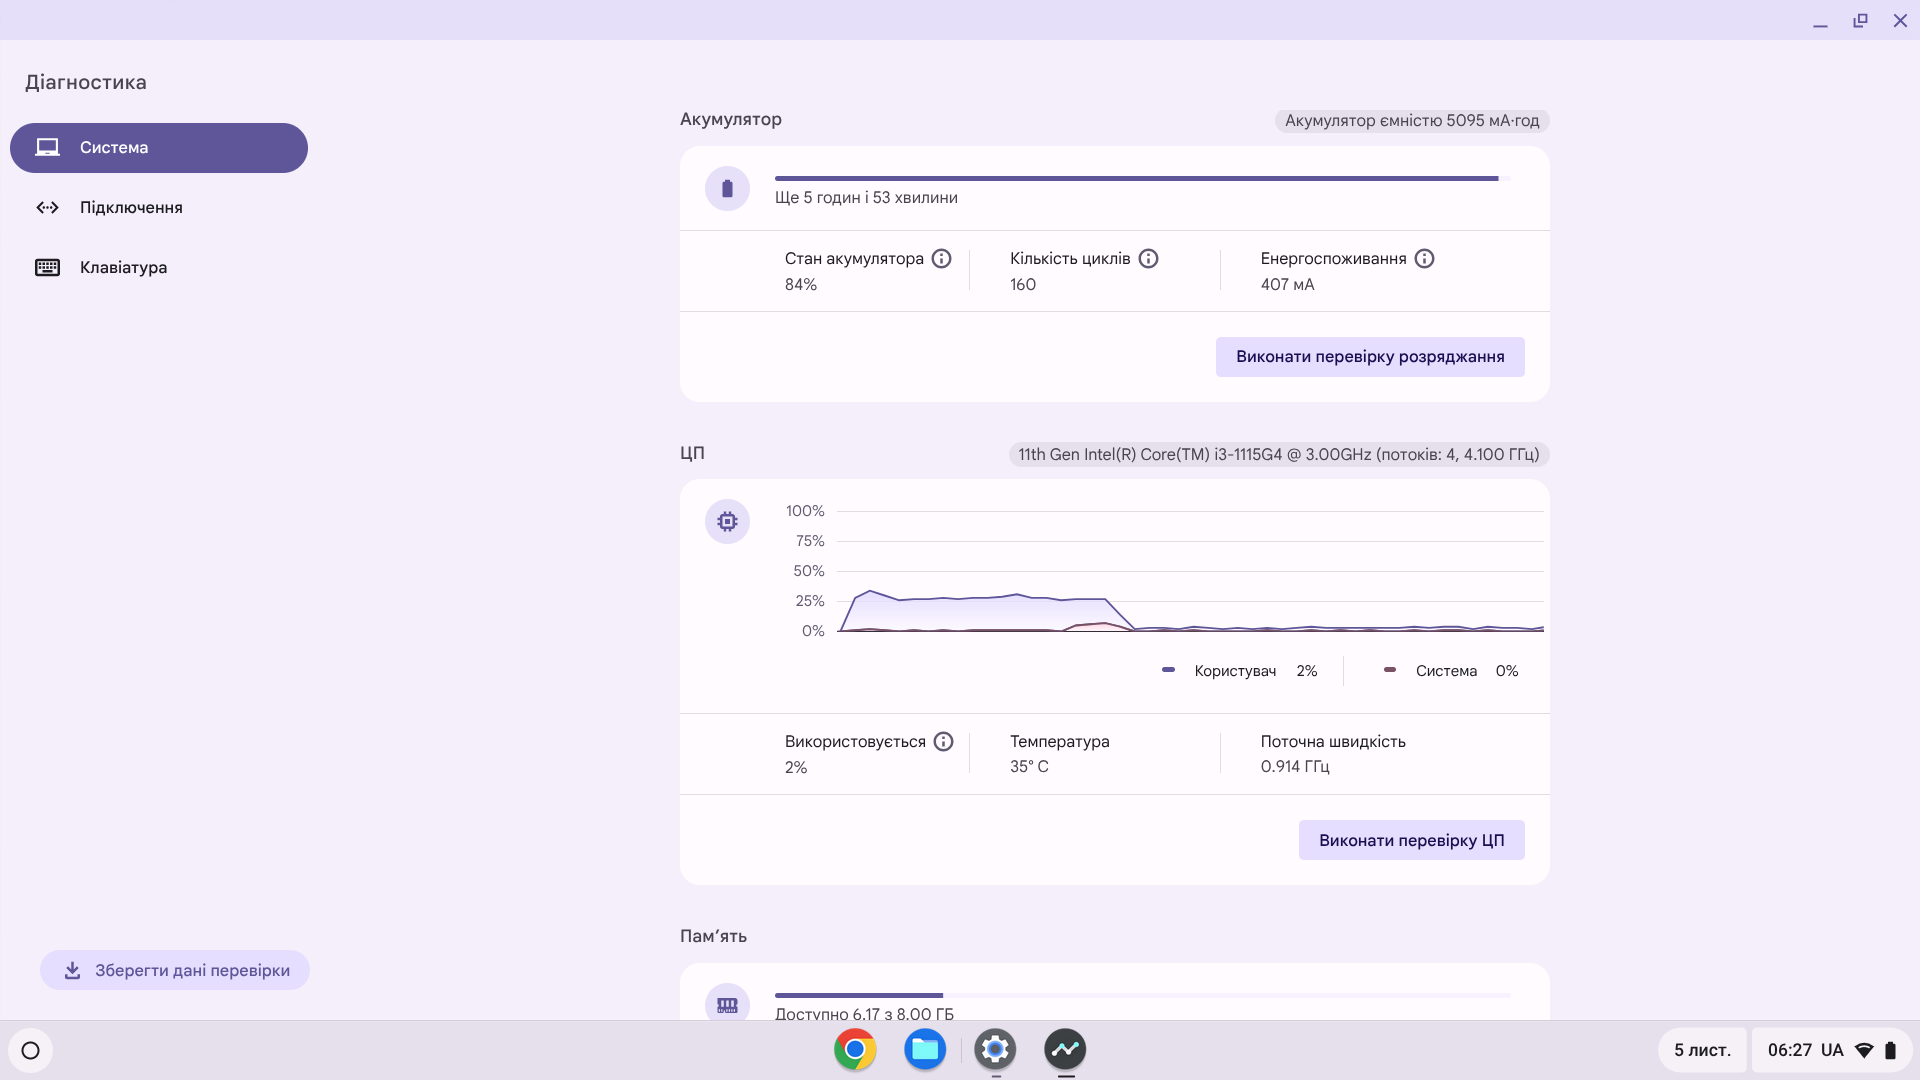1920x1080 pixels.
Task: Click the memory icon in Пам'ять card
Action: [727, 1004]
